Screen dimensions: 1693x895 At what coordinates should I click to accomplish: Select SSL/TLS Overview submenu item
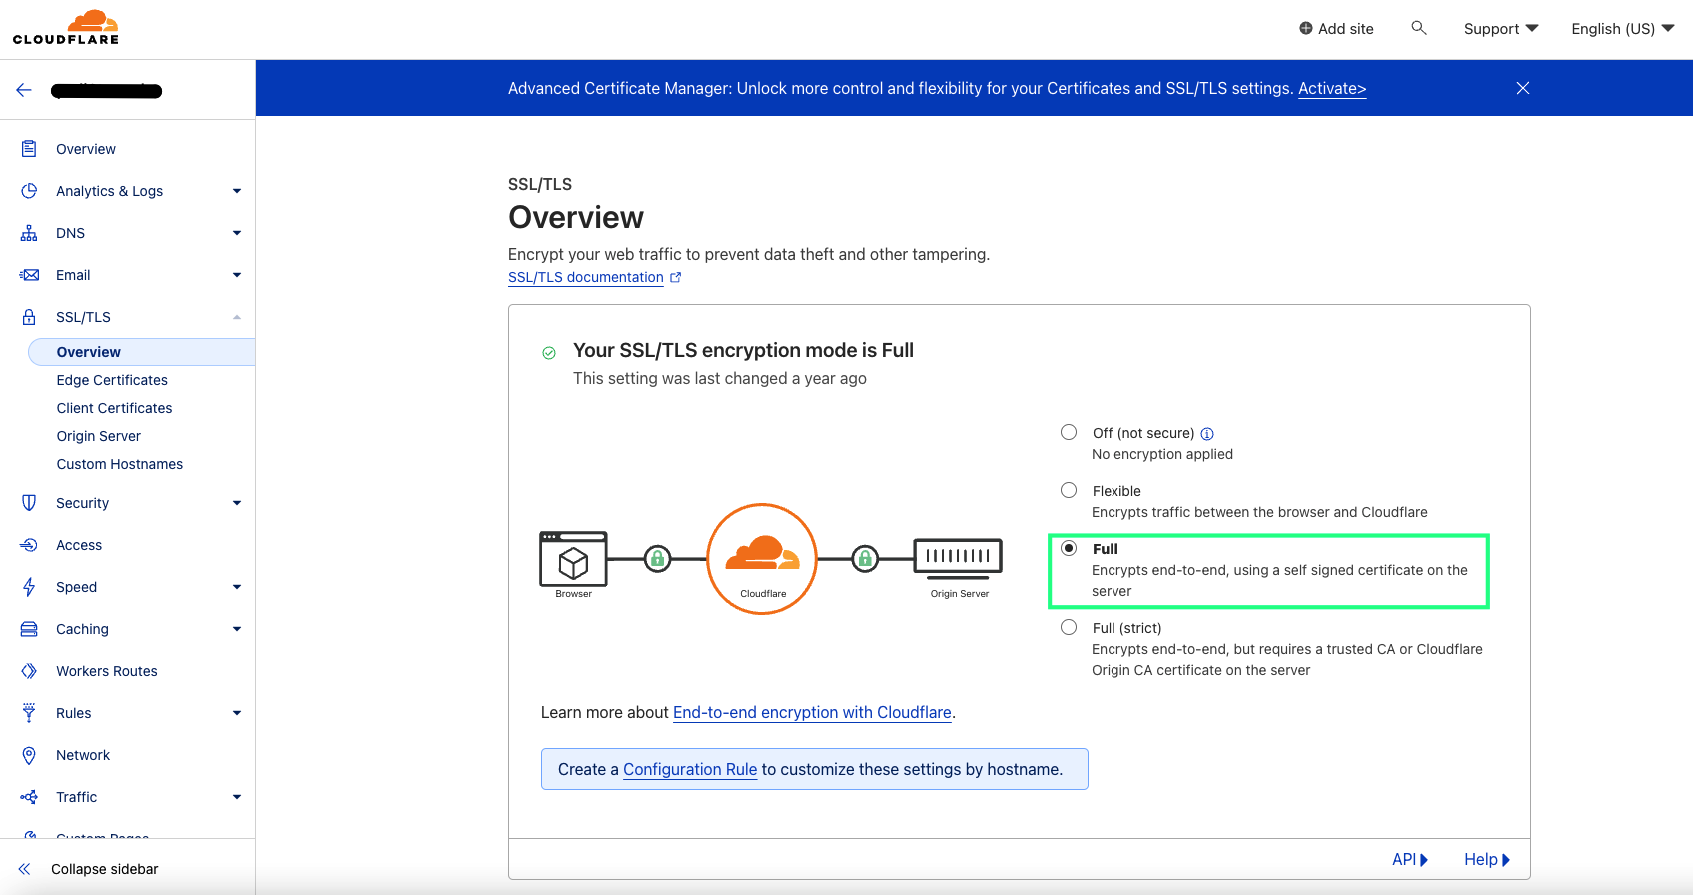pos(141,352)
